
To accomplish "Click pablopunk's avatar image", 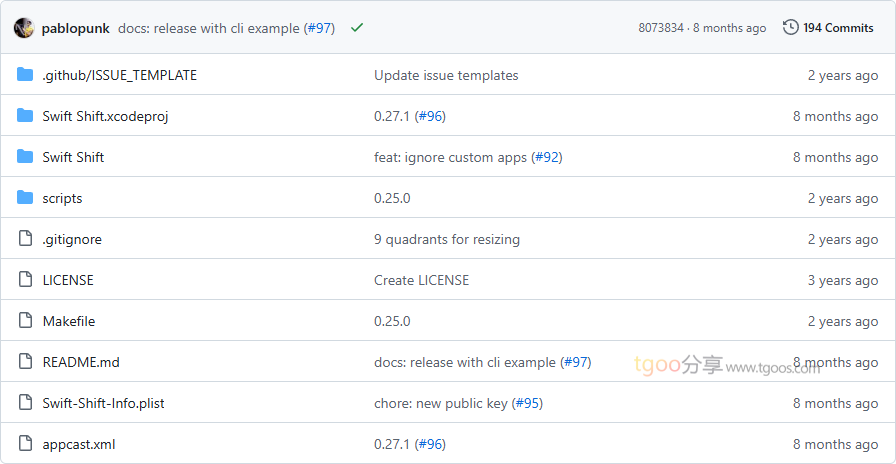I will point(24,28).
